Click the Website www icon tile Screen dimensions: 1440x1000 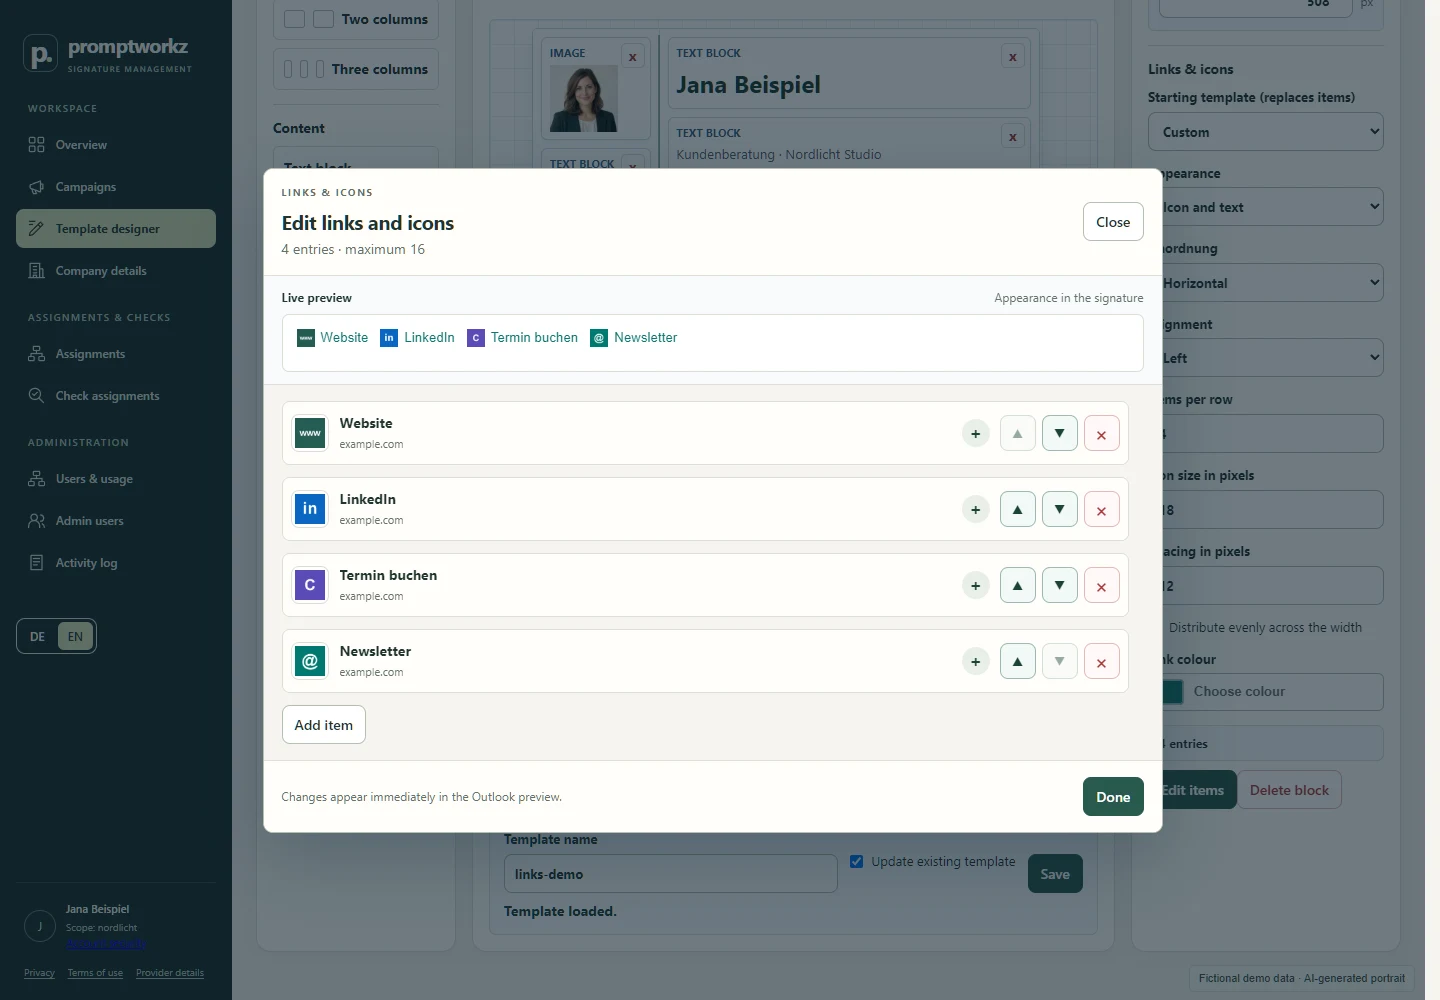tap(310, 433)
